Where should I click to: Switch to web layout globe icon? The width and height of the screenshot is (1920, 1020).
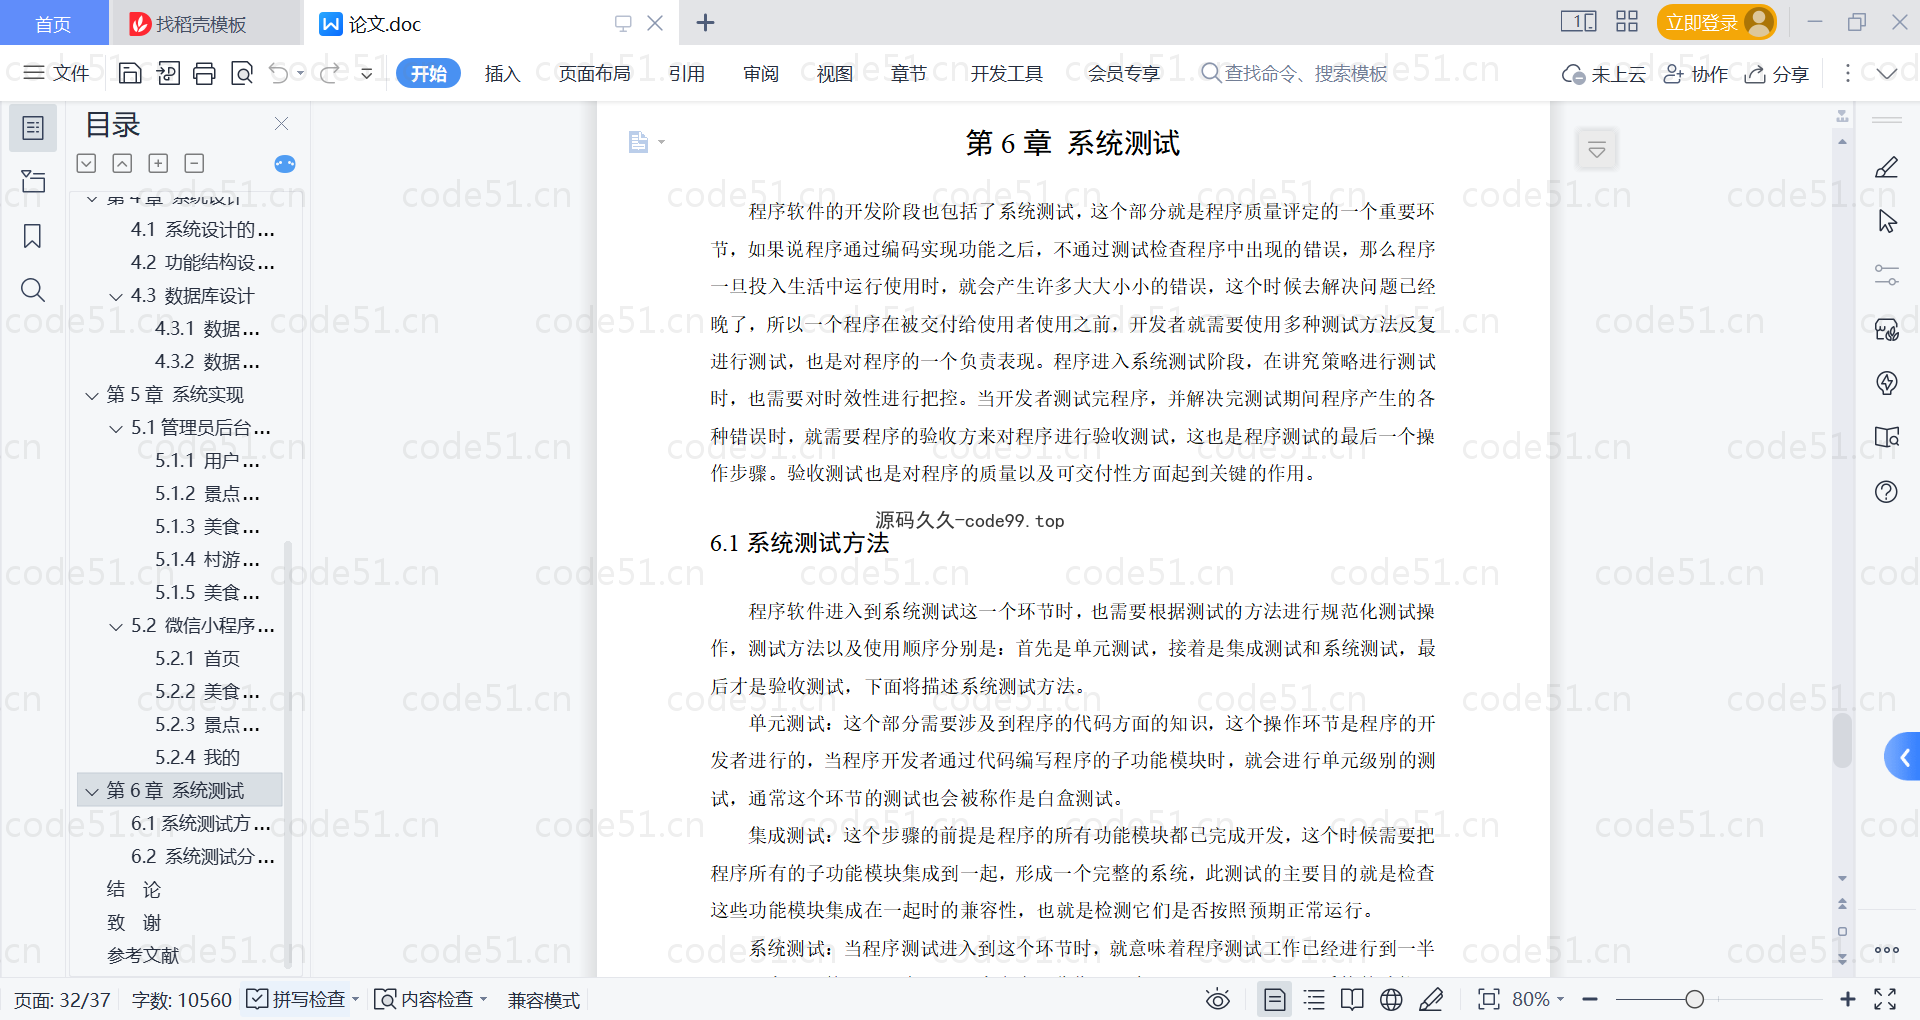tap(1391, 999)
